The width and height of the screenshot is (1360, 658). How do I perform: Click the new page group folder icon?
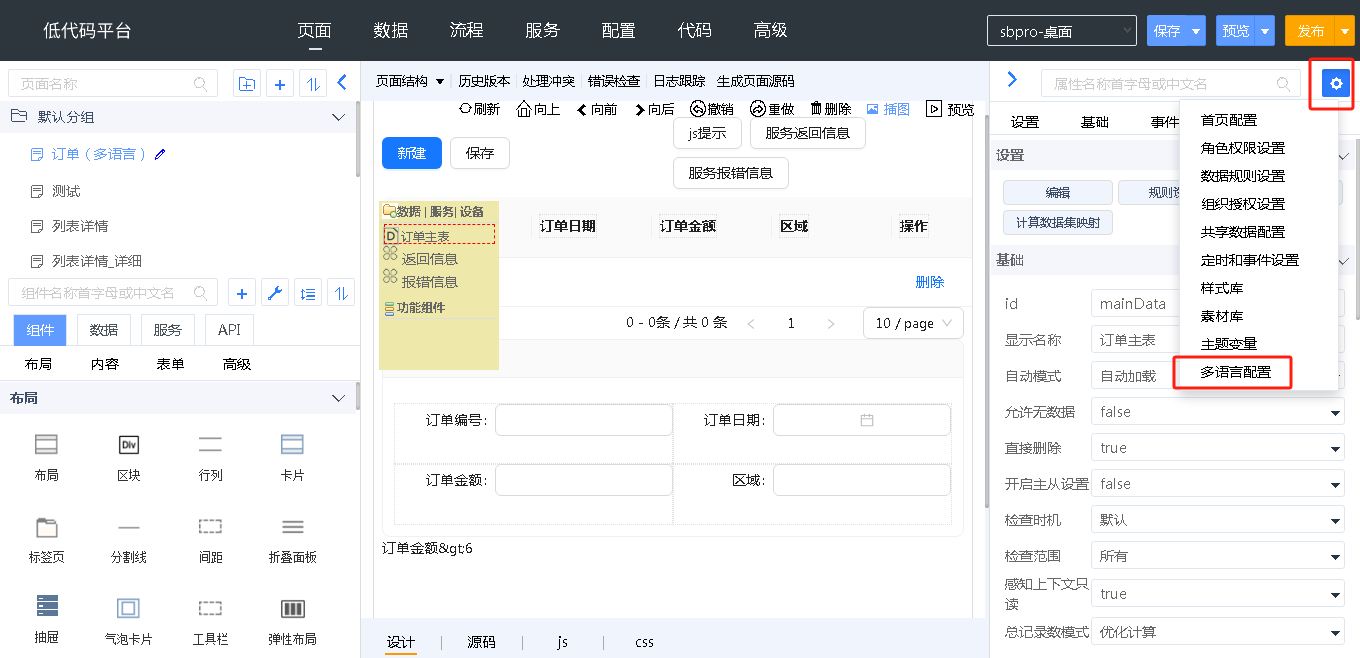point(246,84)
